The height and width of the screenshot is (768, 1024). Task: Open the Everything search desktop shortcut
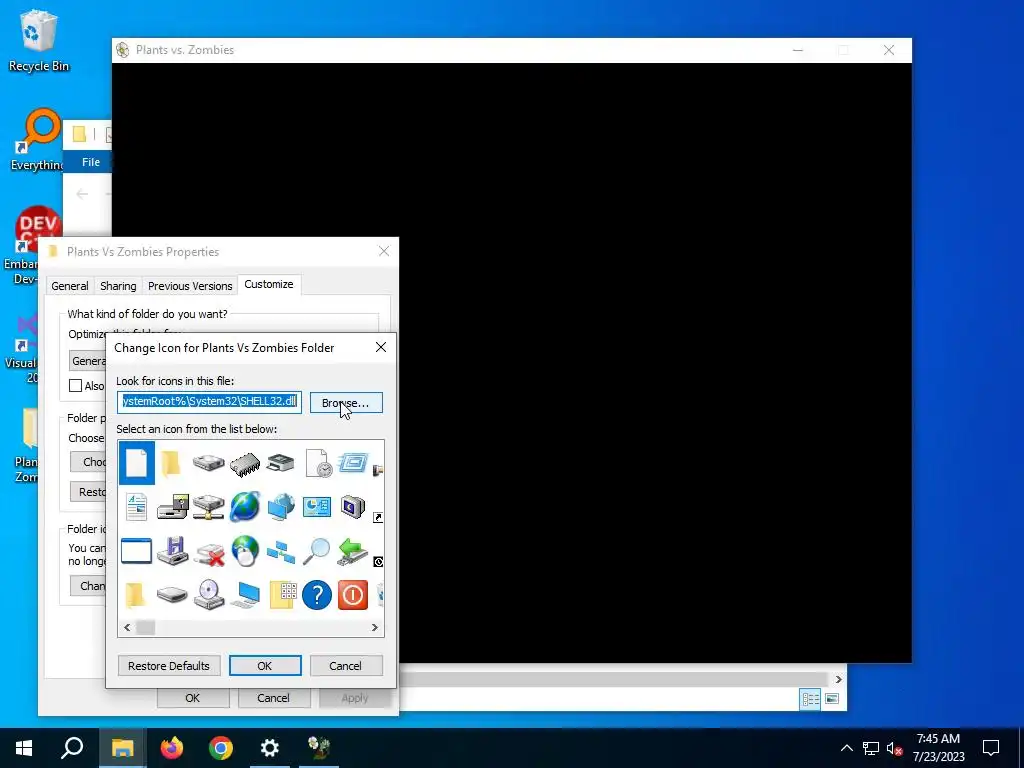[37, 139]
